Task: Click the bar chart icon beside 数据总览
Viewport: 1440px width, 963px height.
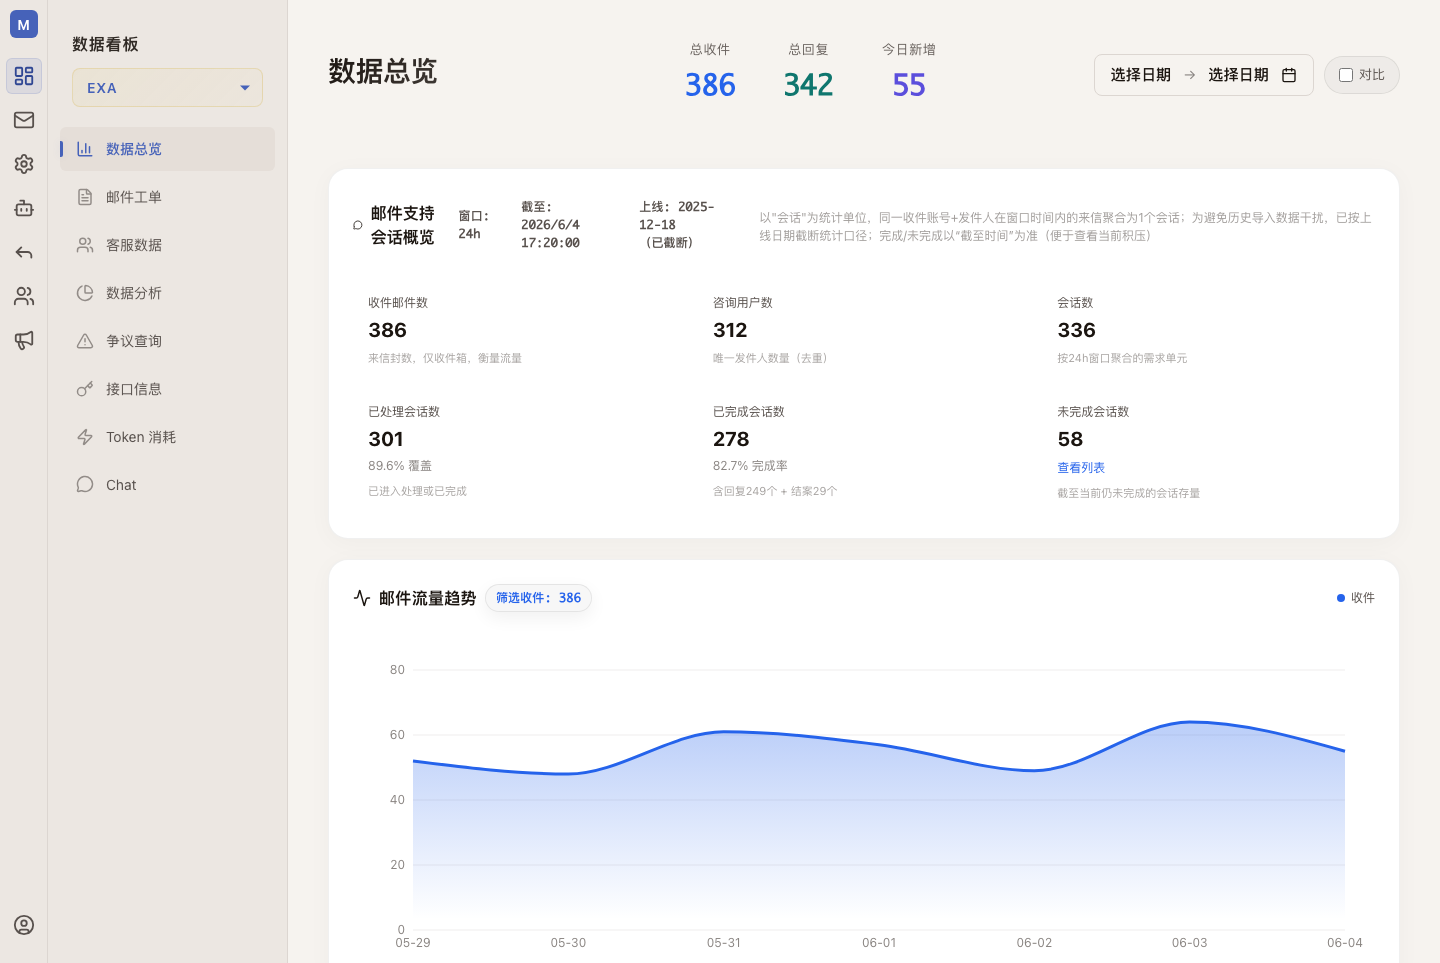Action: tap(85, 149)
